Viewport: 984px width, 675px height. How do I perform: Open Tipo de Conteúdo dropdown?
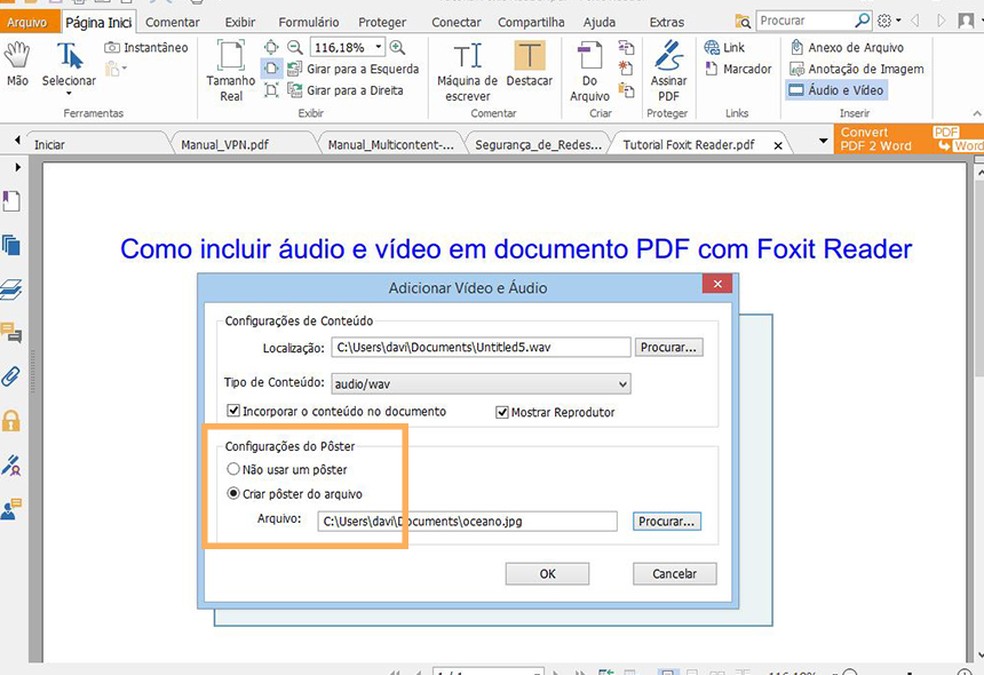click(481, 384)
